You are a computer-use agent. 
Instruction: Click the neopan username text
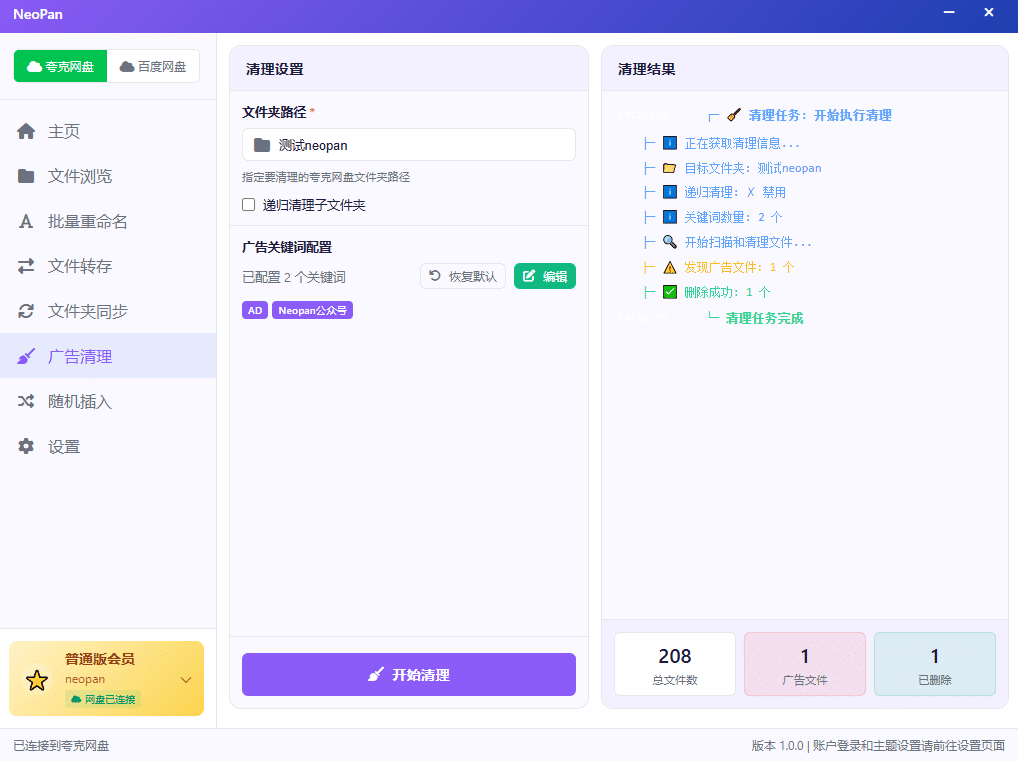85,679
